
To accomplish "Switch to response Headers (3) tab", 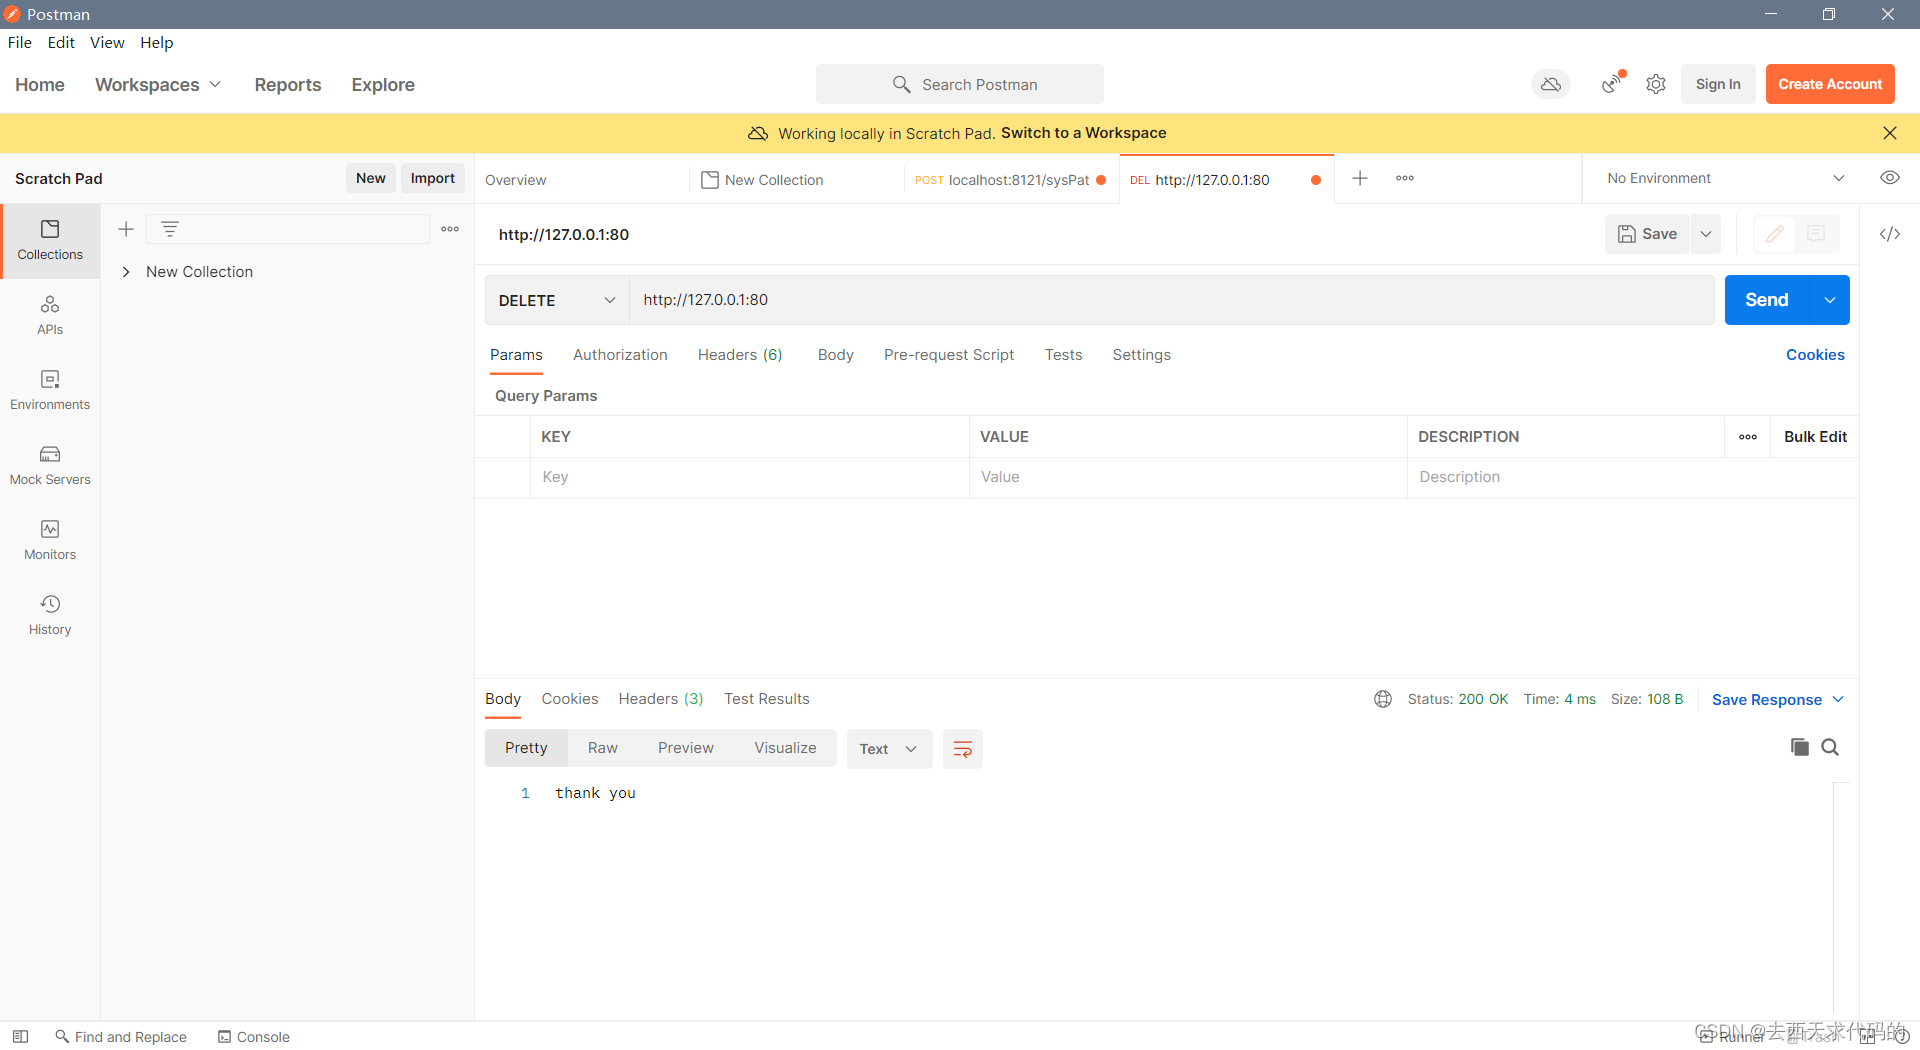I will coord(661,699).
